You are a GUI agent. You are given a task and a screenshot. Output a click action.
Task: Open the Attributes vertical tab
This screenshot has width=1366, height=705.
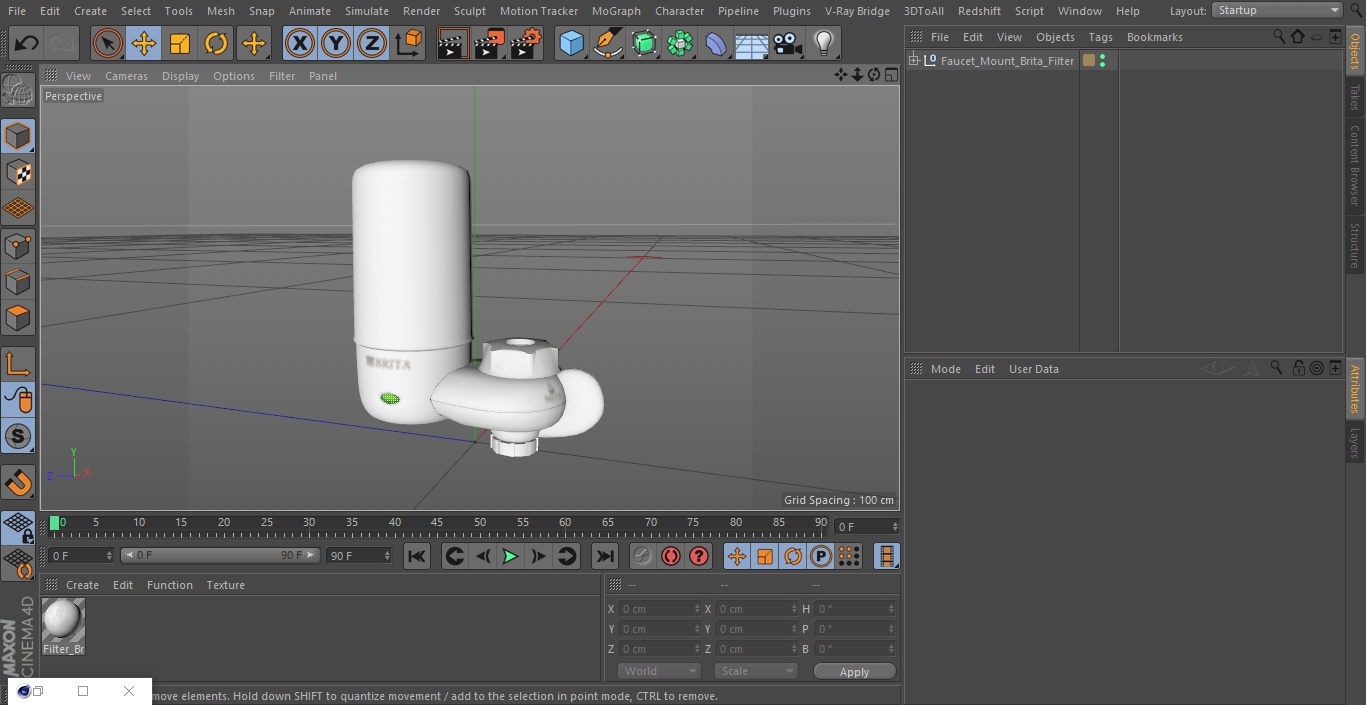tap(1355, 389)
